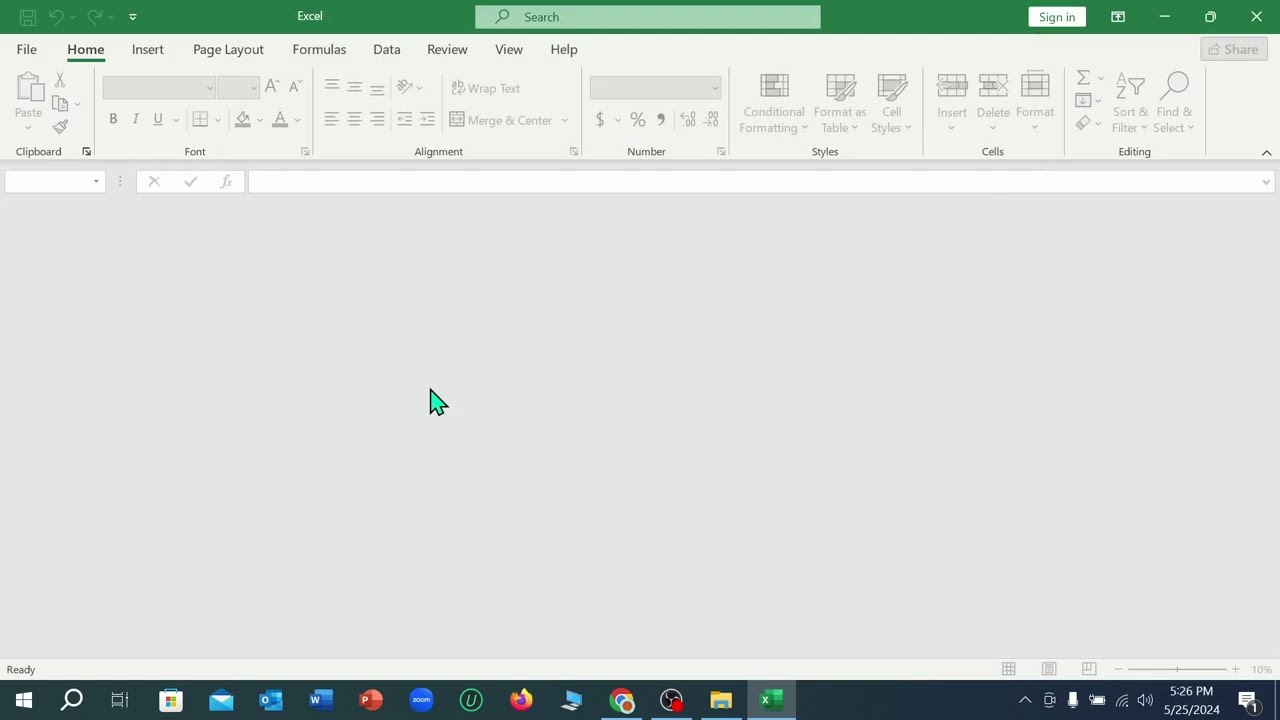This screenshot has height=720, width=1280.
Task: Toggle Center alignment
Action: [354, 120]
